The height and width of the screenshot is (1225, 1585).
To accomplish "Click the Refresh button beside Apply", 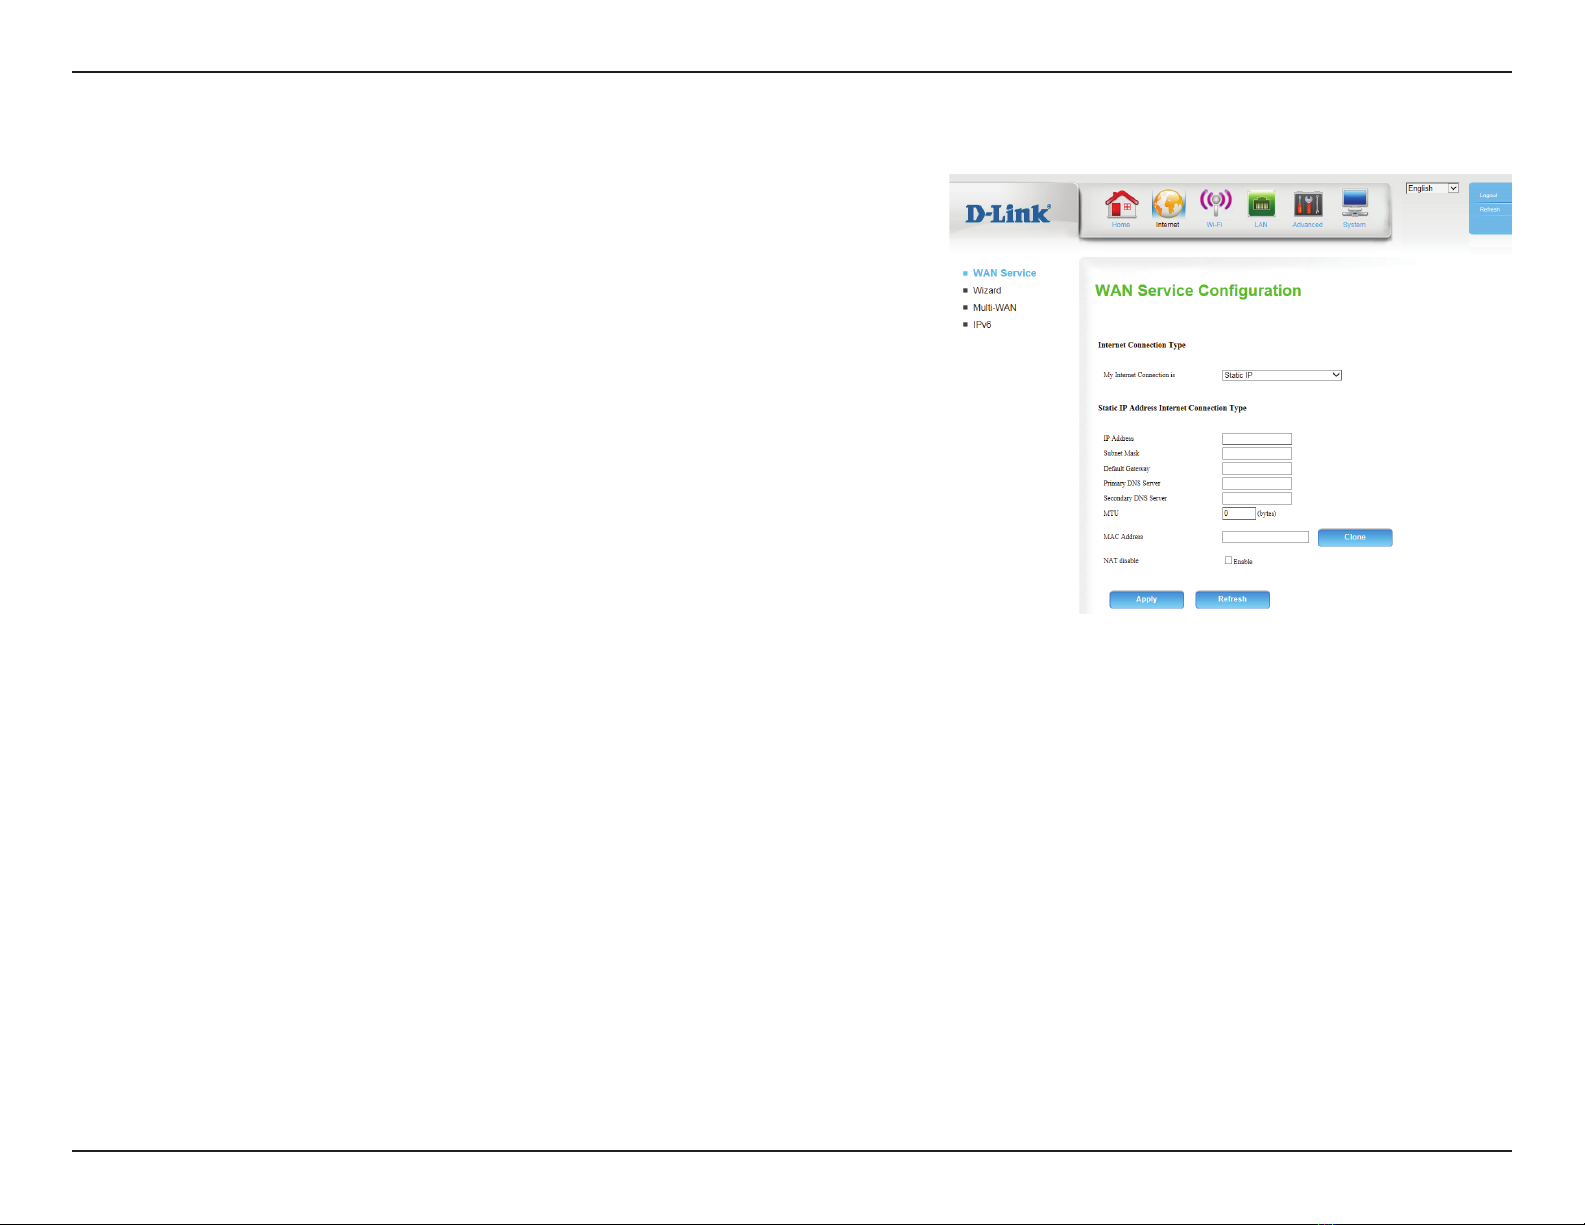I will click(x=1232, y=599).
